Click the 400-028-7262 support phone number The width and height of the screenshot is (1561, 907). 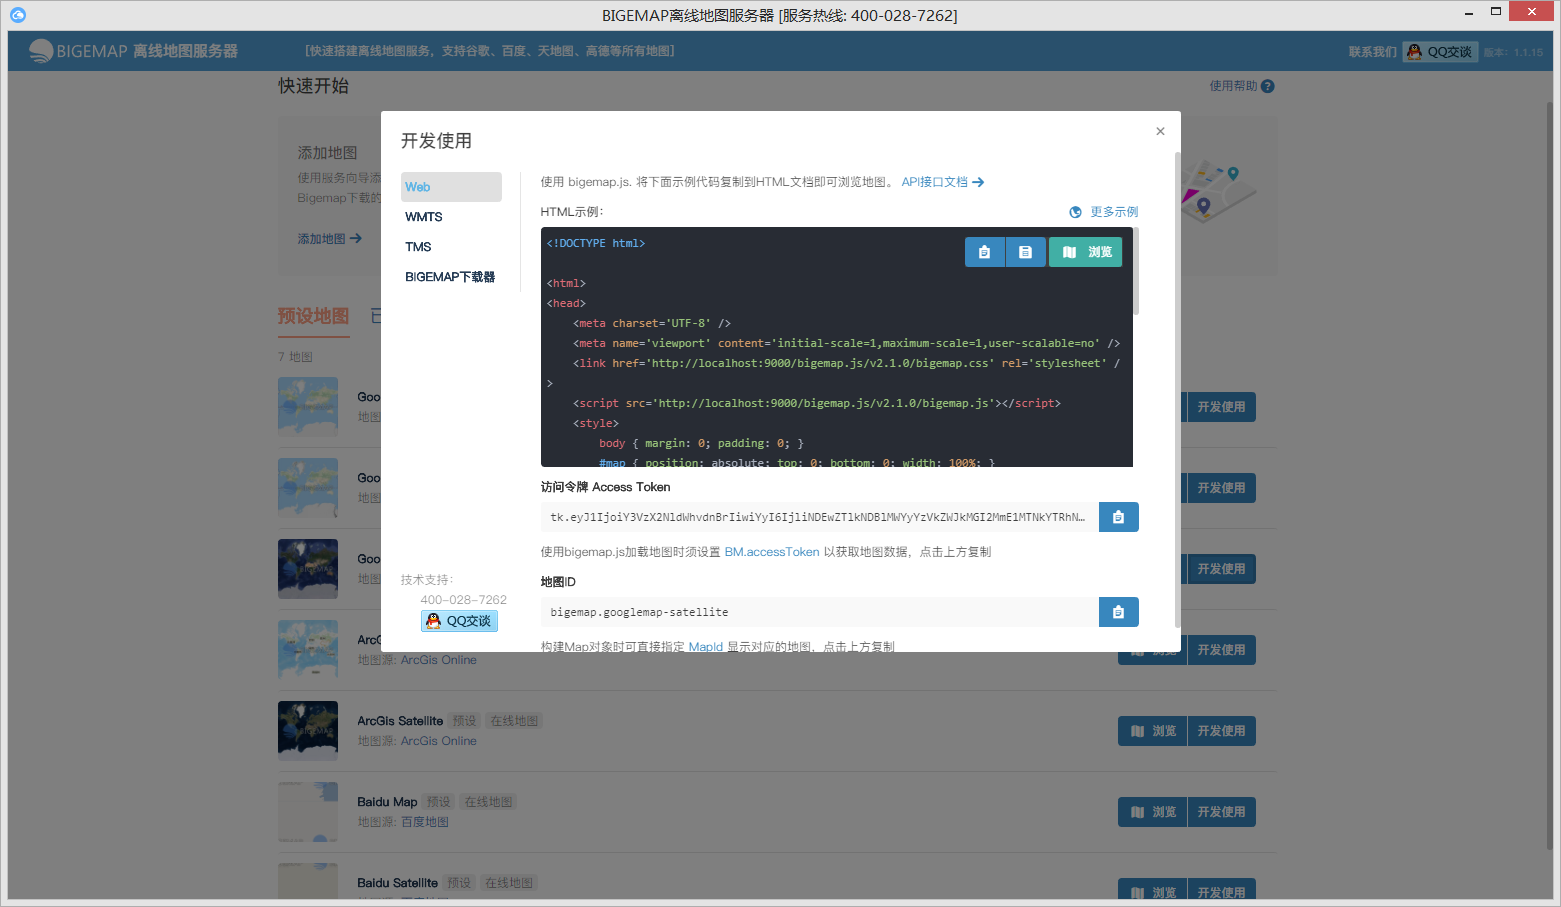pos(463,600)
